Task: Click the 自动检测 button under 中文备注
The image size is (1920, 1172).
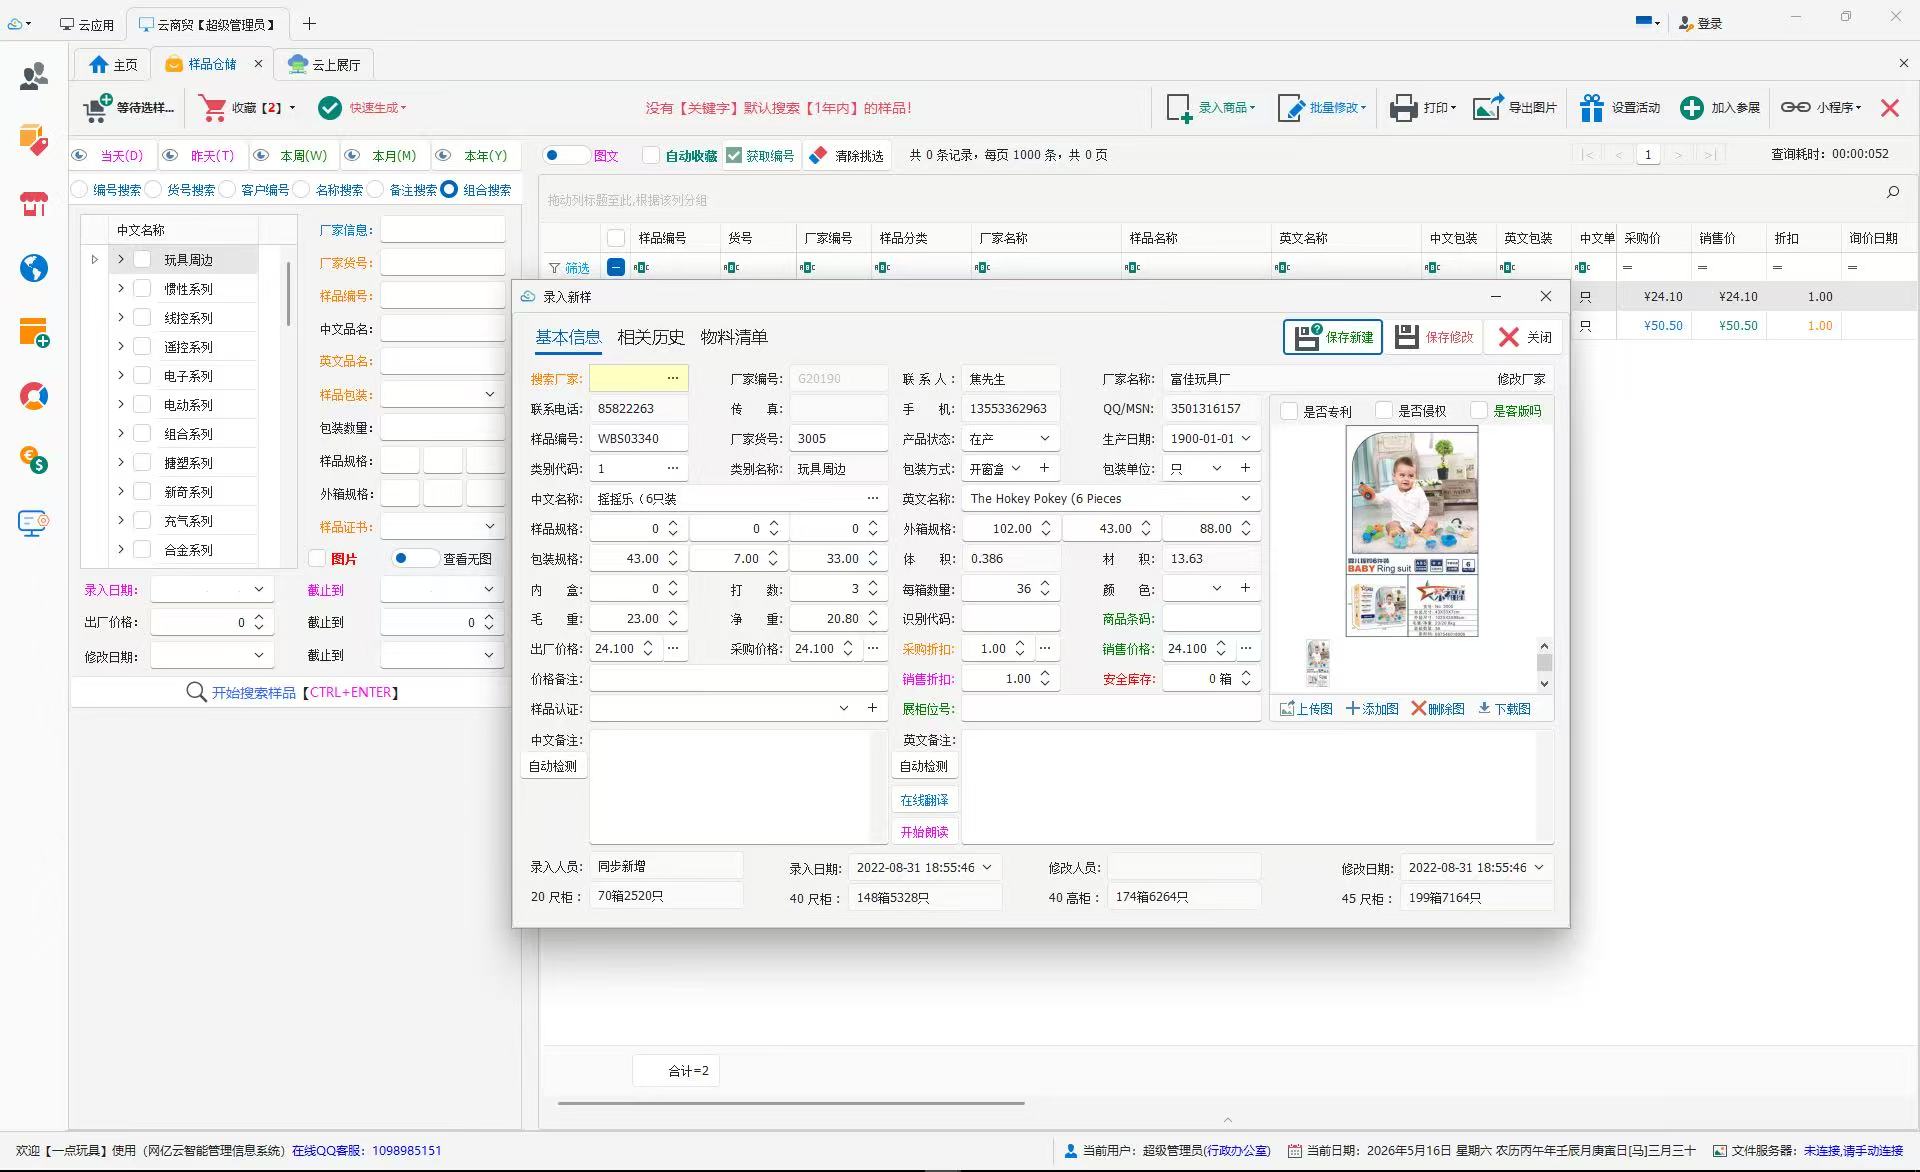Action: point(553,767)
